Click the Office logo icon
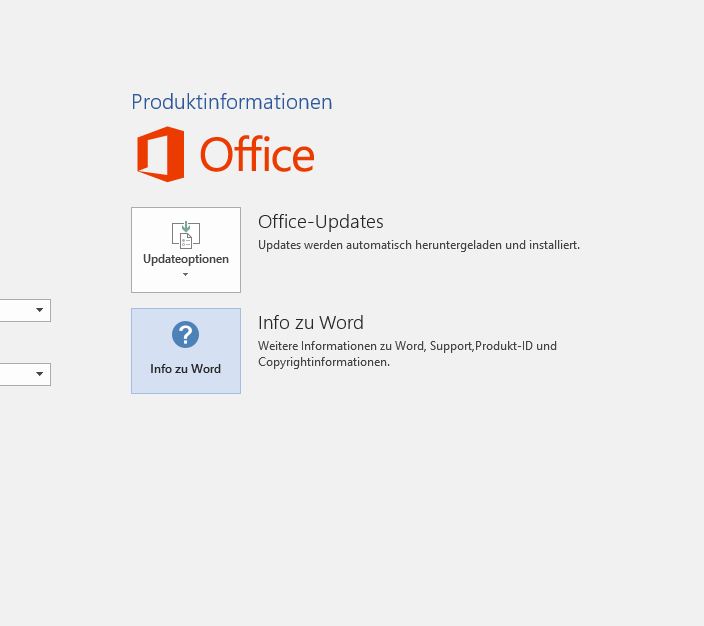The height and width of the screenshot is (626, 704). (x=160, y=154)
